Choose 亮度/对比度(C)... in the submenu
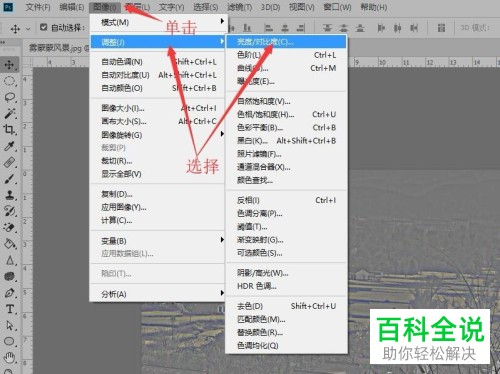Image resolution: width=500 pixels, height=374 pixels. click(x=286, y=42)
